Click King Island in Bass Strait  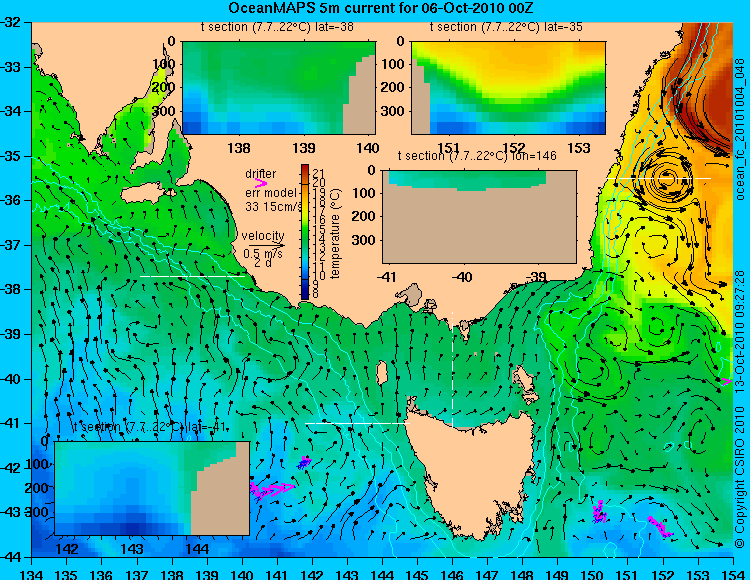382,373
